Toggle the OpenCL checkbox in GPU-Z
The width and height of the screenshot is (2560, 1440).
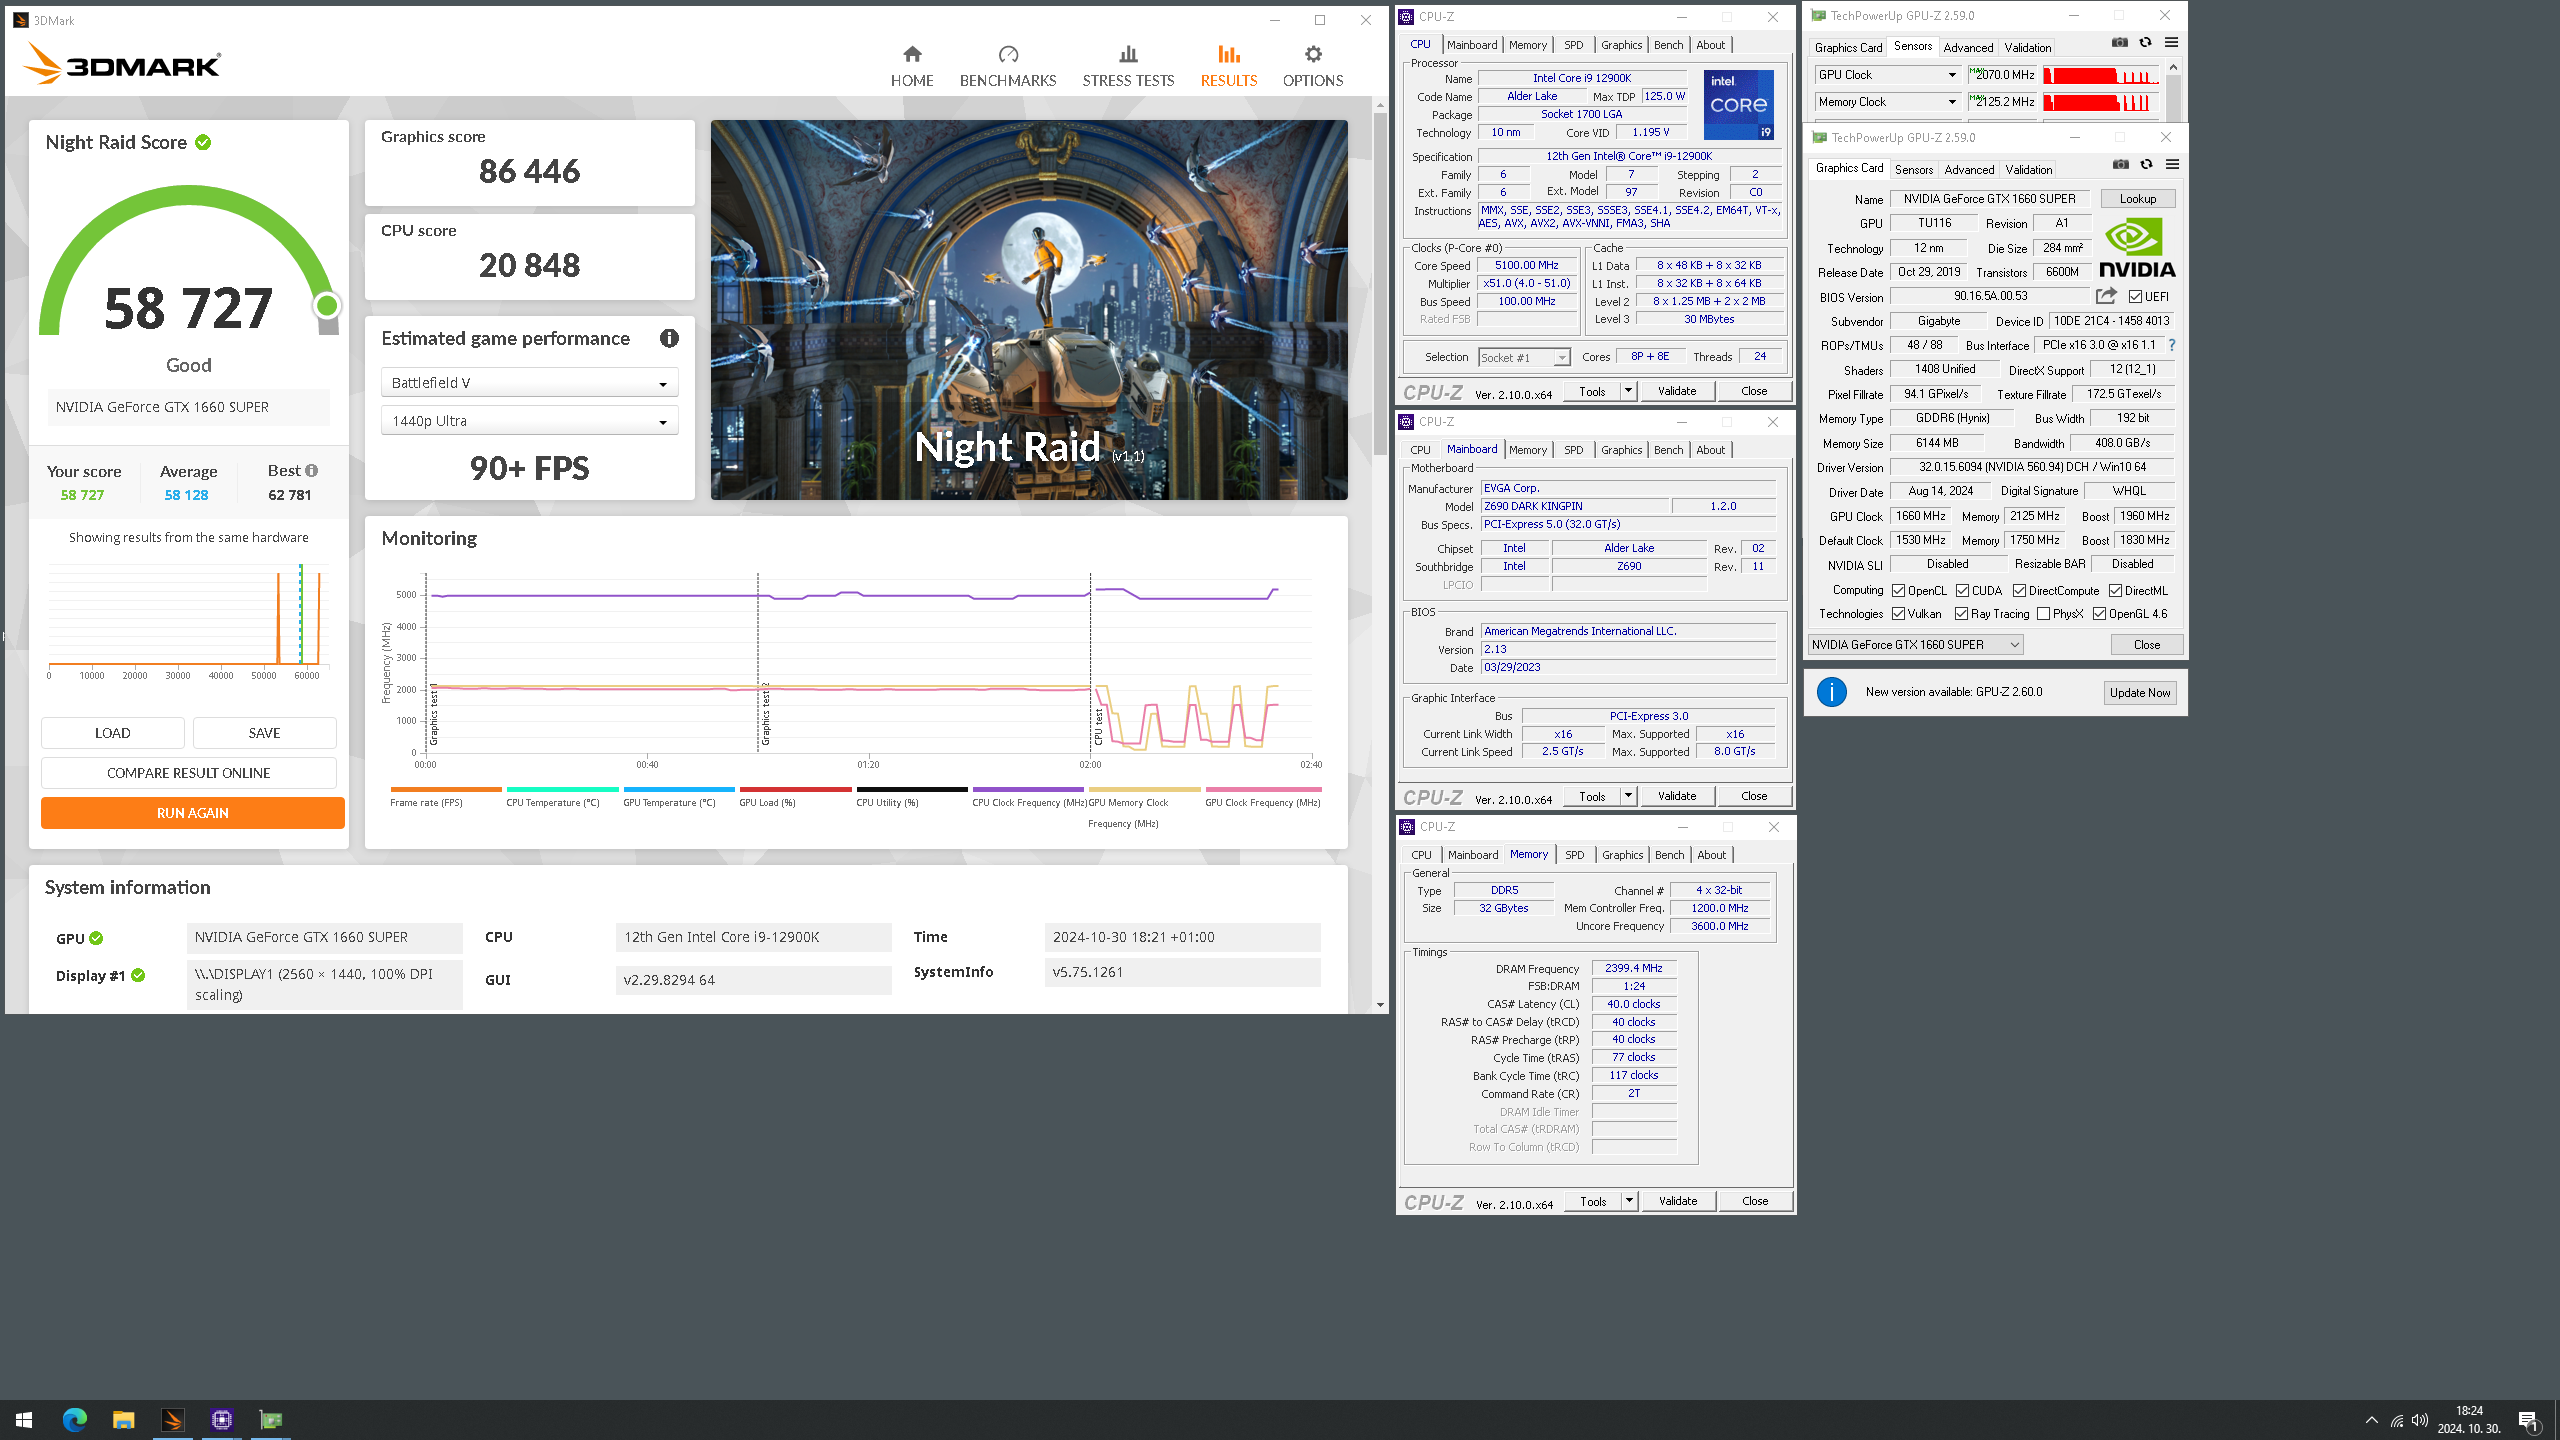coord(1898,591)
